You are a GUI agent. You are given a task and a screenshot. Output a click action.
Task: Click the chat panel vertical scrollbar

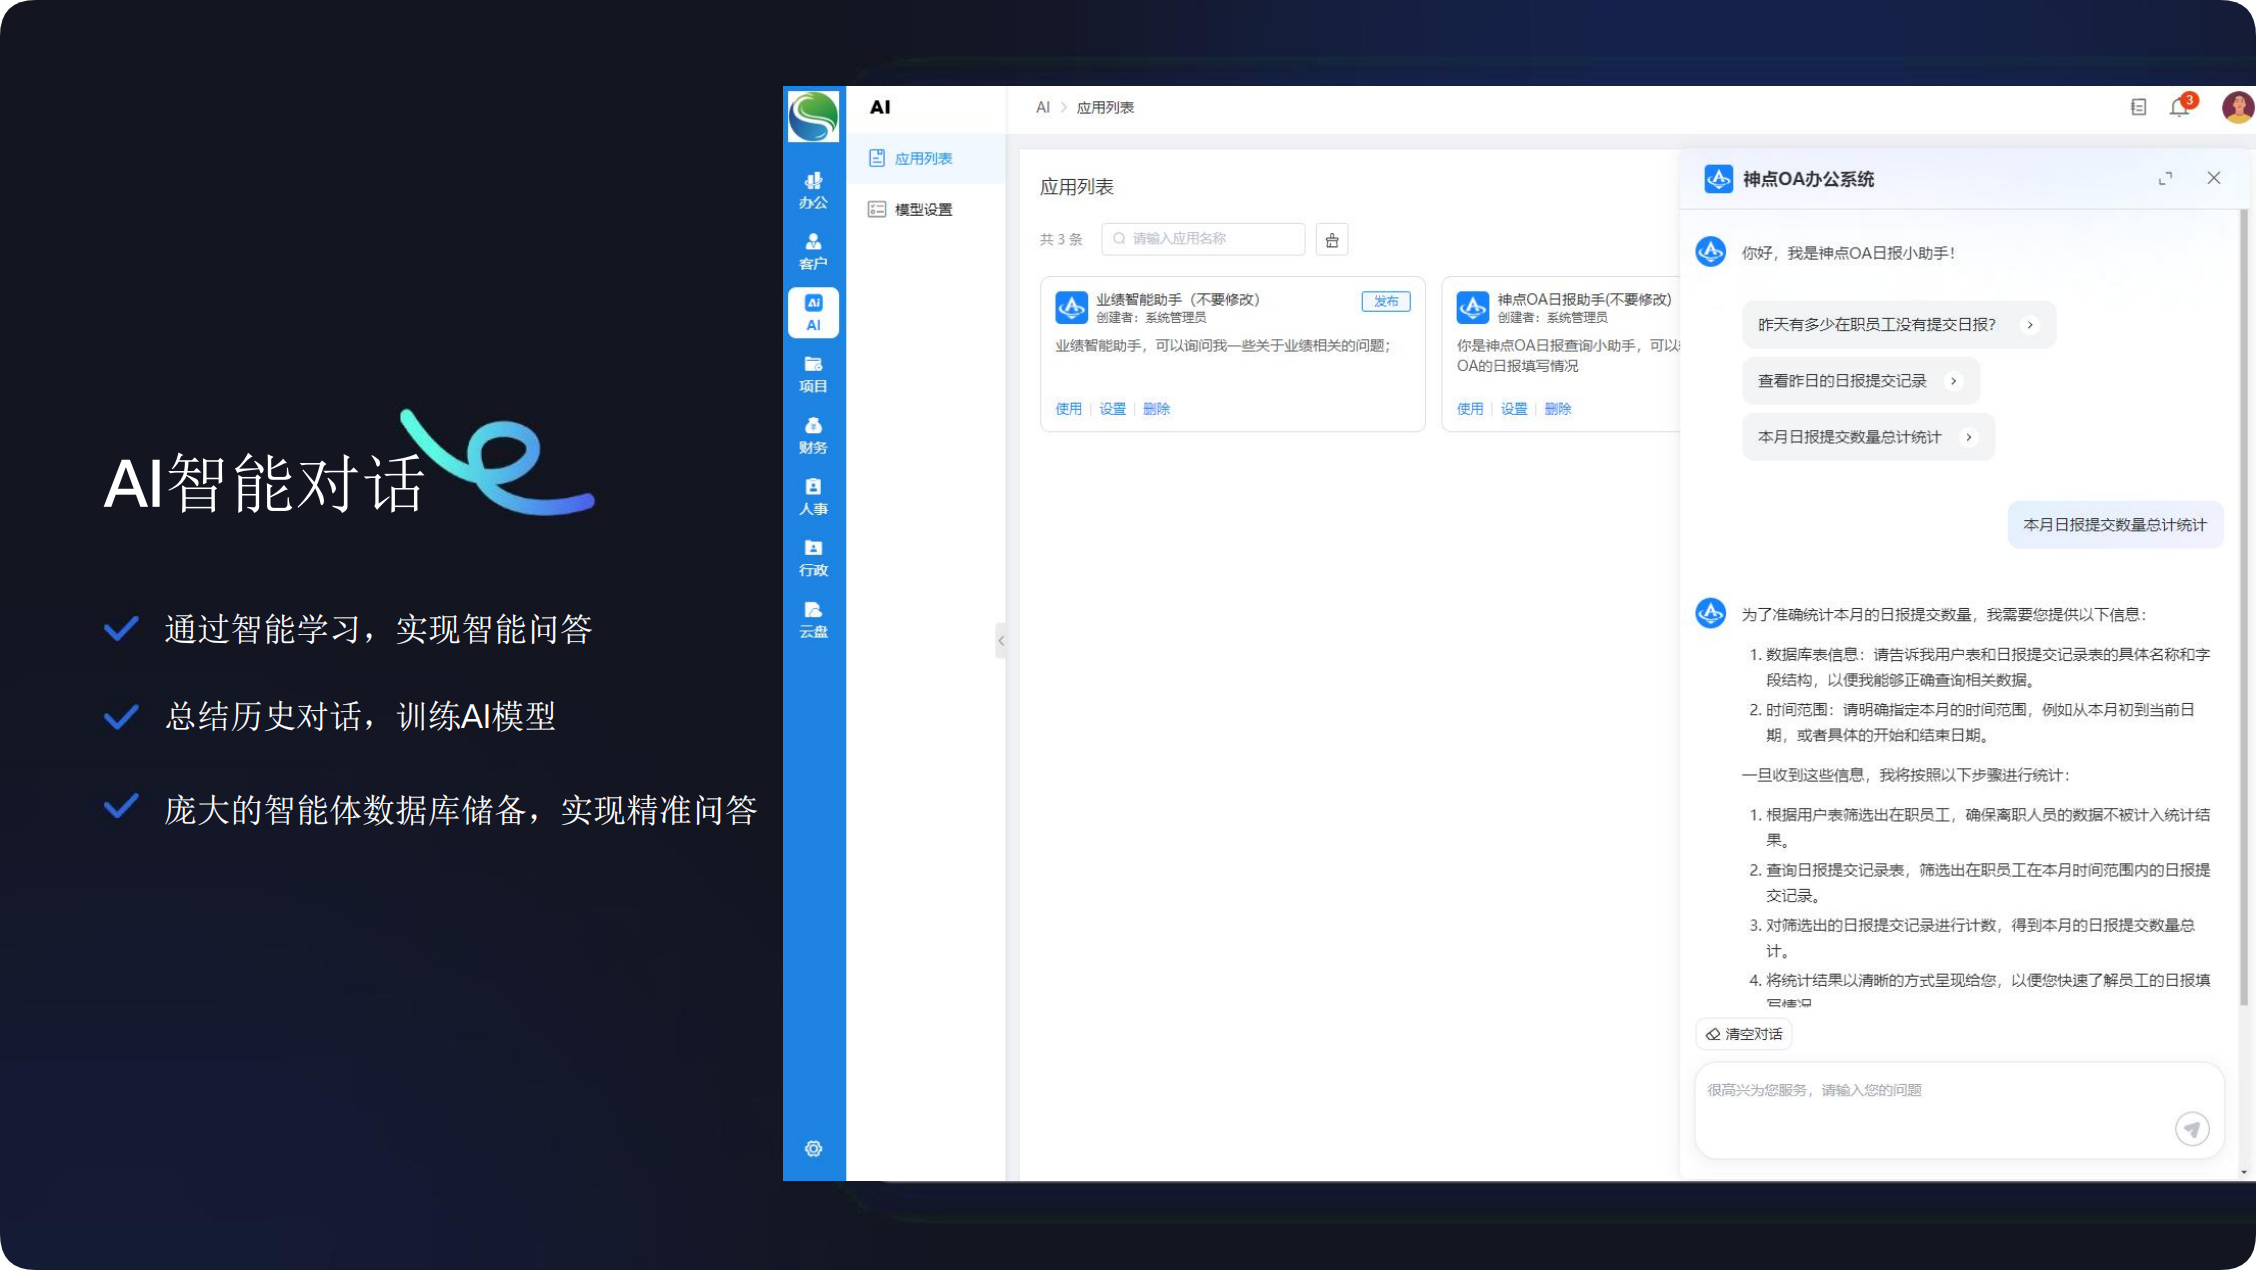click(x=2243, y=600)
